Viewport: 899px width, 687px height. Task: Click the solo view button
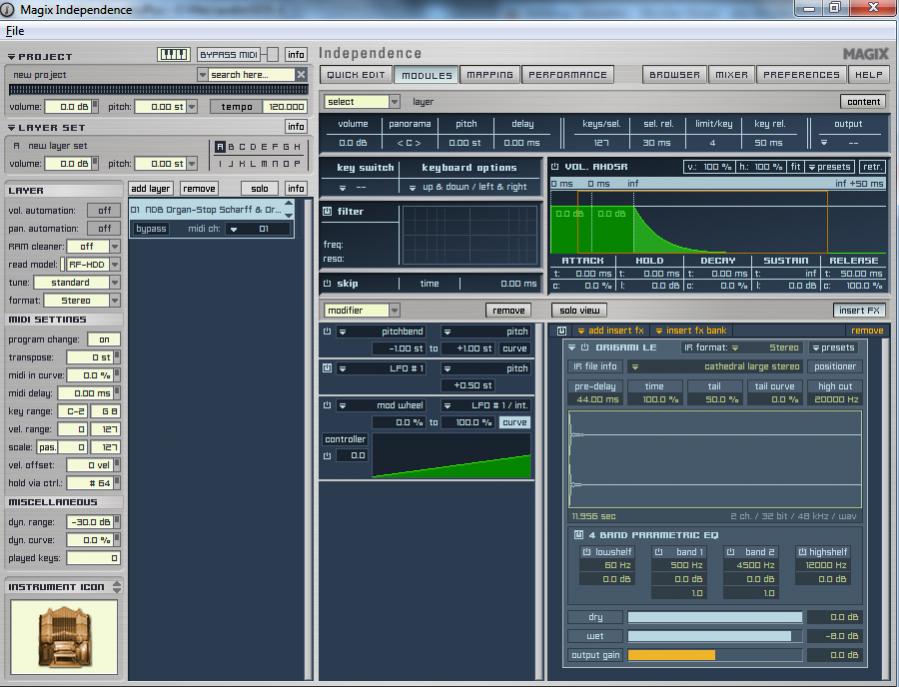tap(579, 310)
